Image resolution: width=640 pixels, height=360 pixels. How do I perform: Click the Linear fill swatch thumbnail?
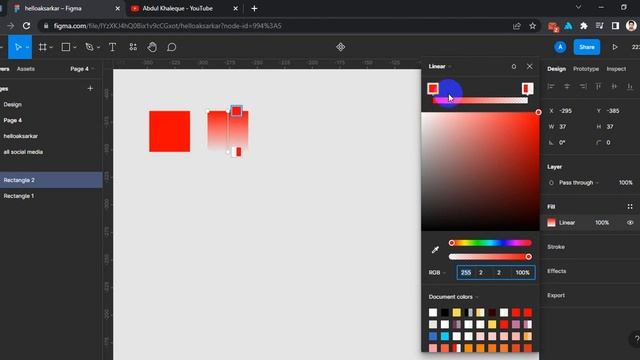click(x=551, y=223)
